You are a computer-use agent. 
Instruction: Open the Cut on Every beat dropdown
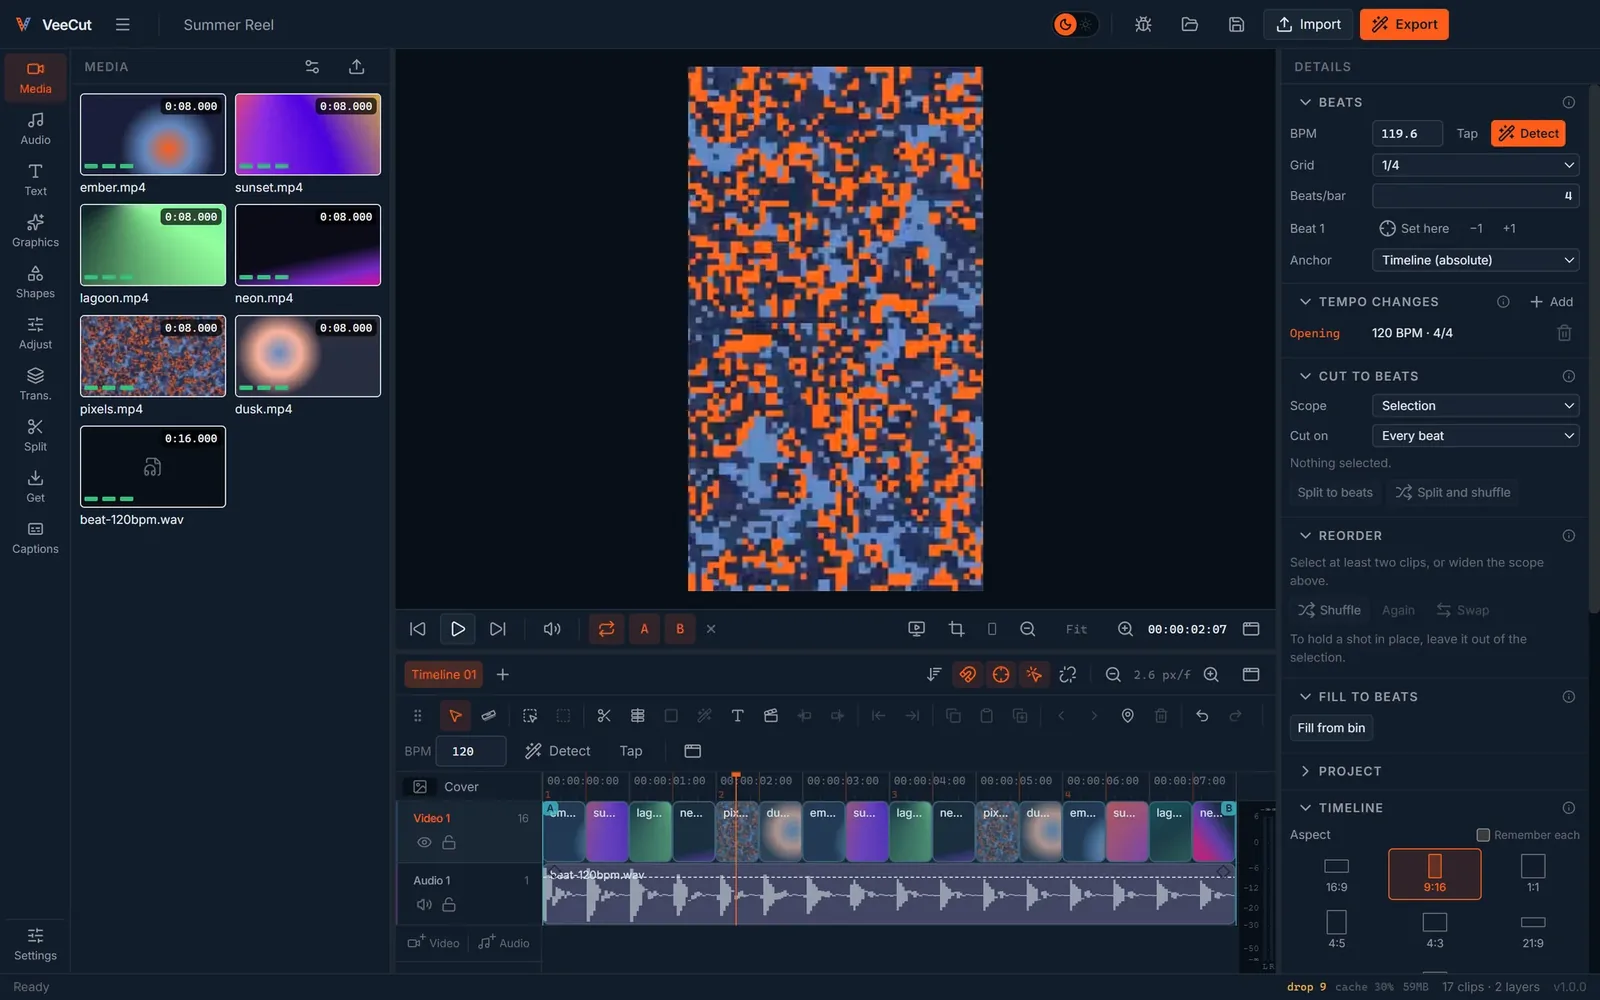tap(1475, 436)
